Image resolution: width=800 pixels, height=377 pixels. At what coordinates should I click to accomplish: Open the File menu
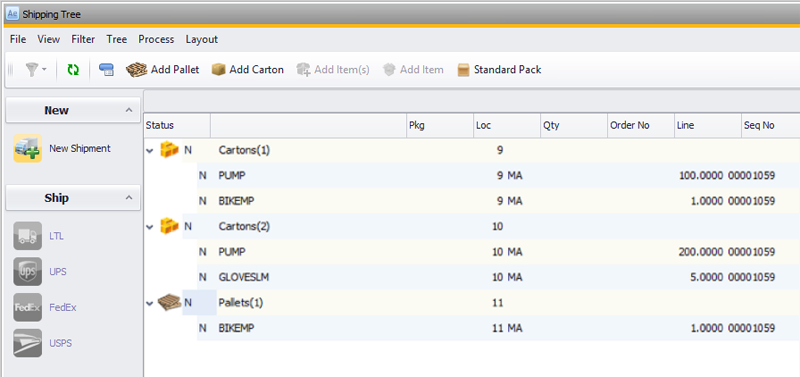(x=18, y=39)
